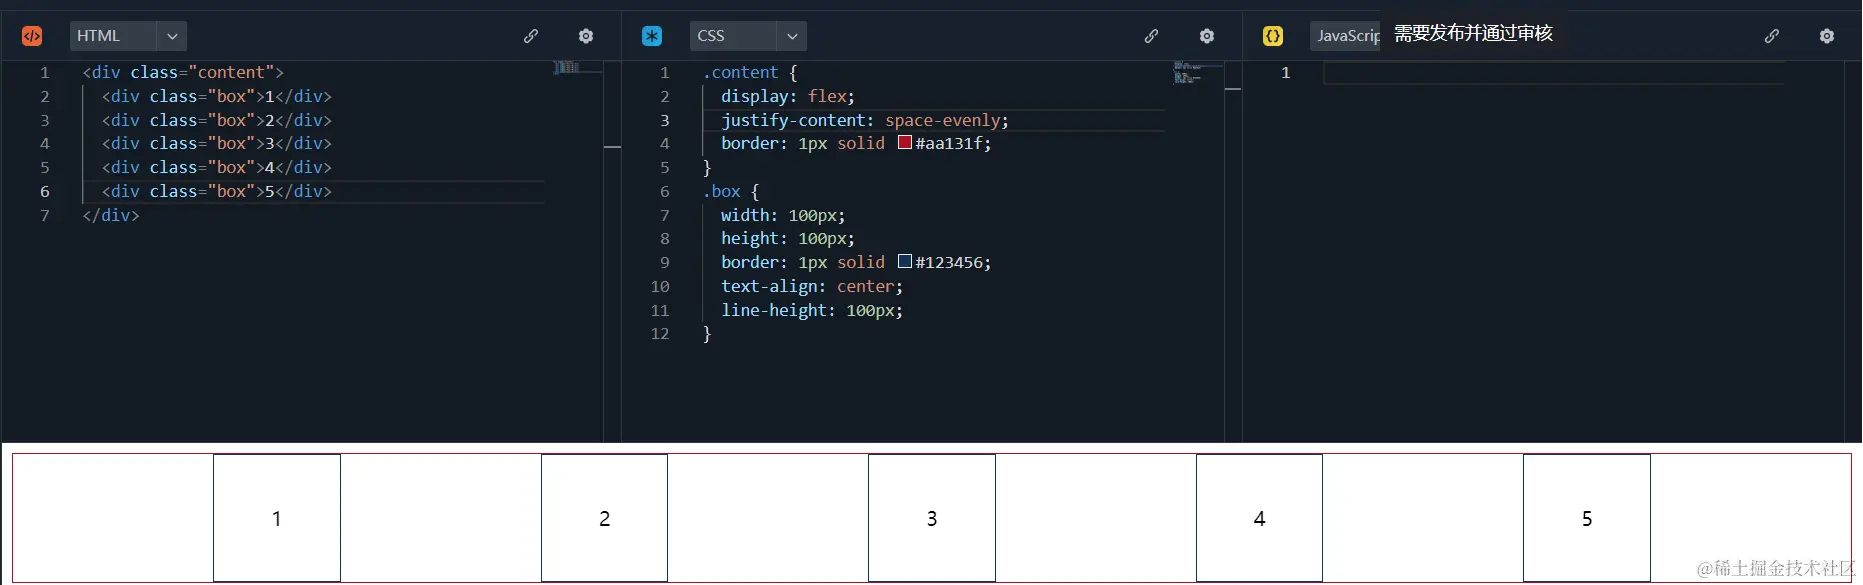Click the #aa131f color swatch
1863x585 pixels.
point(905,143)
